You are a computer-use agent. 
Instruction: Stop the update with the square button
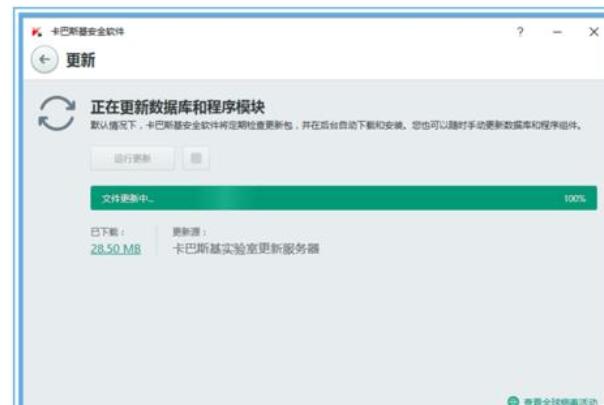(196, 158)
